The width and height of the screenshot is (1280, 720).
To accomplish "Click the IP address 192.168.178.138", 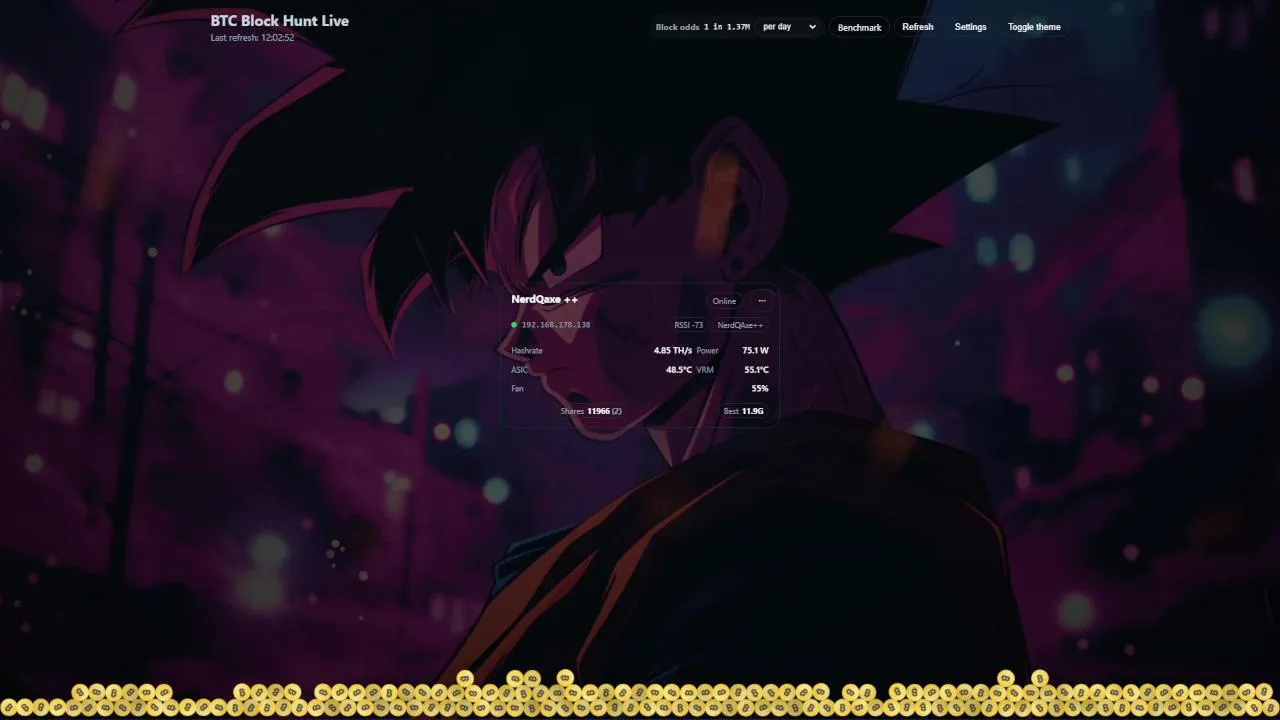I will pyautogui.click(x=556, y=325).
